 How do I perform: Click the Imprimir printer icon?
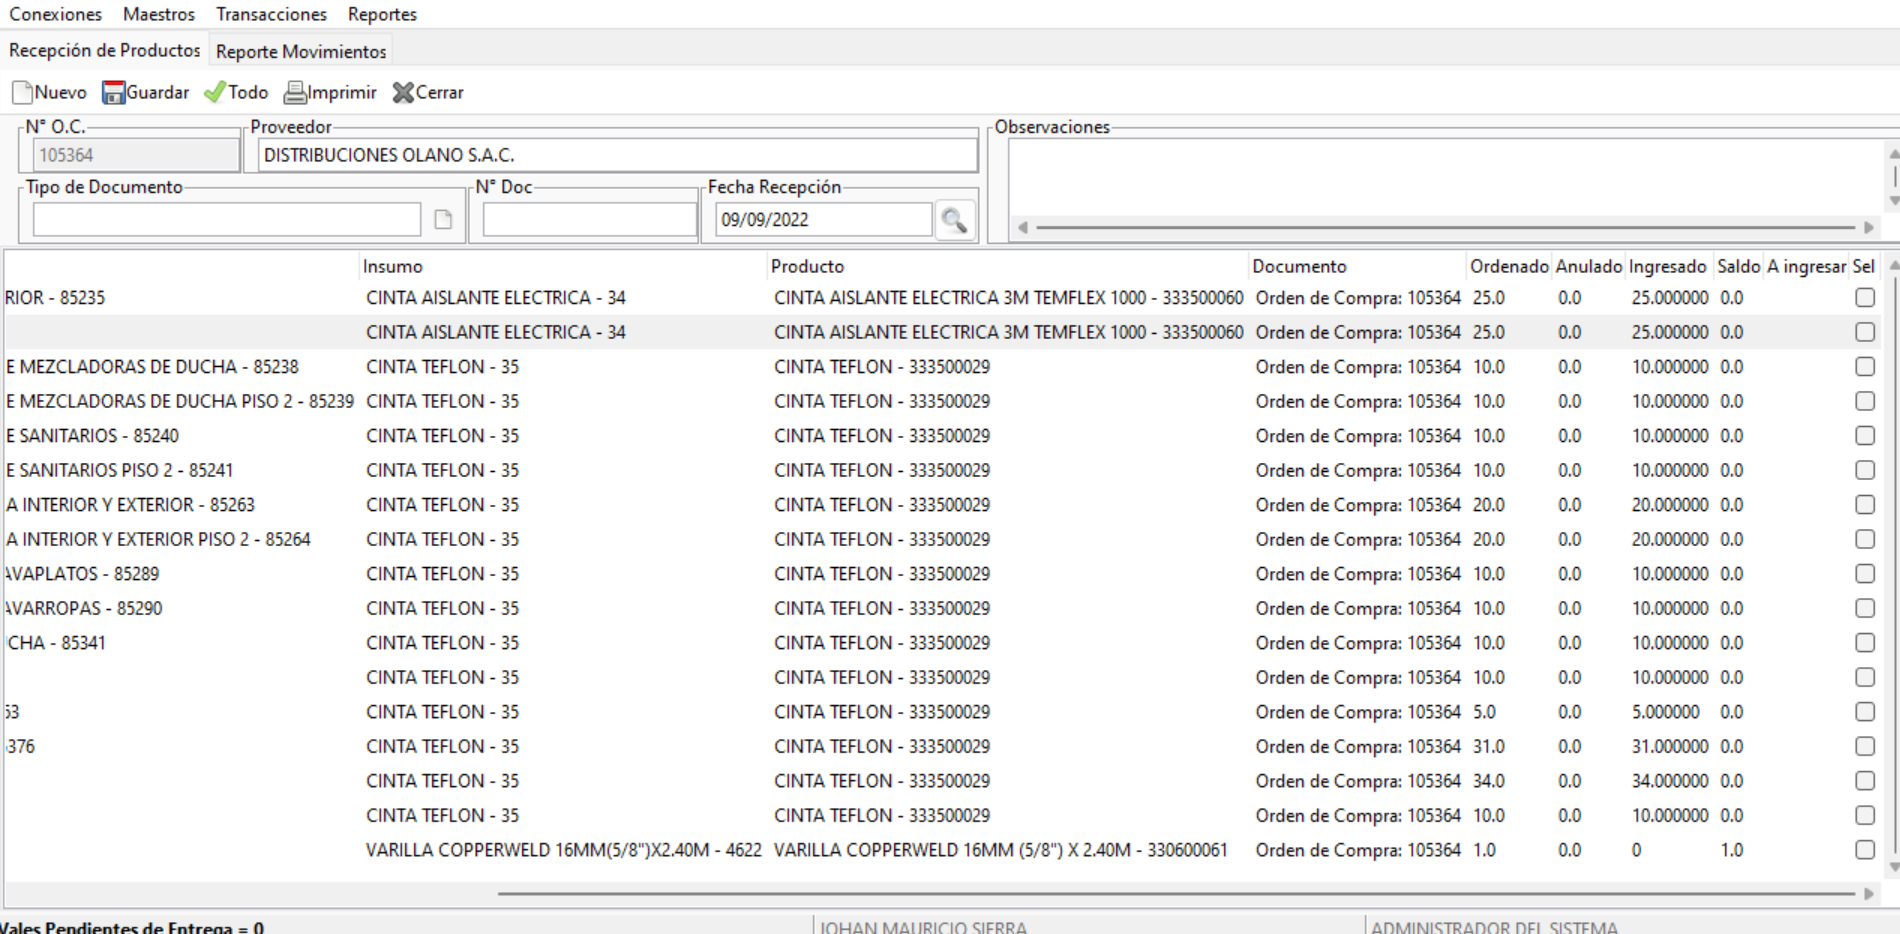point(295,92)
